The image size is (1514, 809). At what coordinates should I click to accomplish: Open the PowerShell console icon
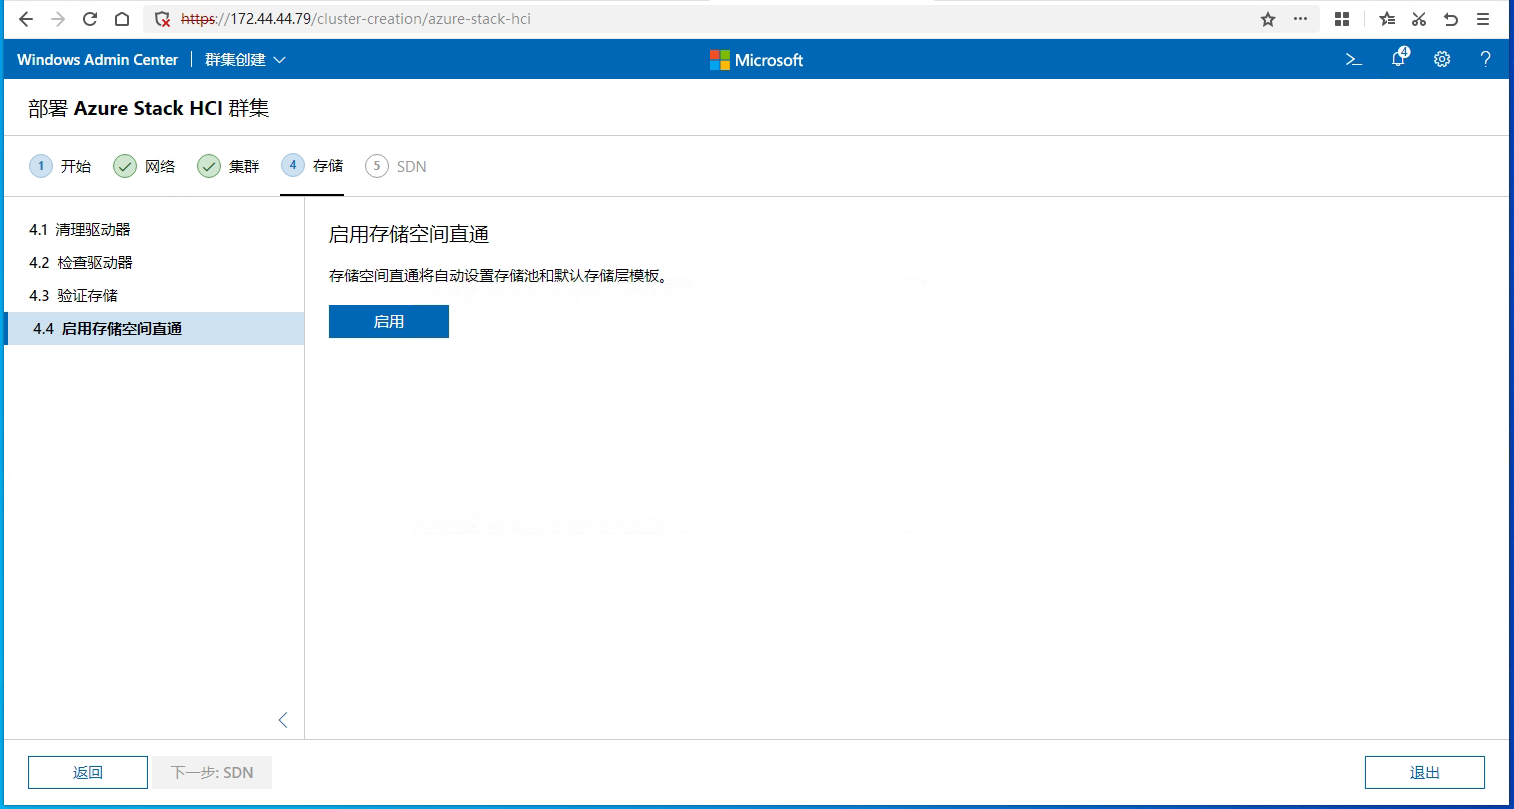point(1354,60)
